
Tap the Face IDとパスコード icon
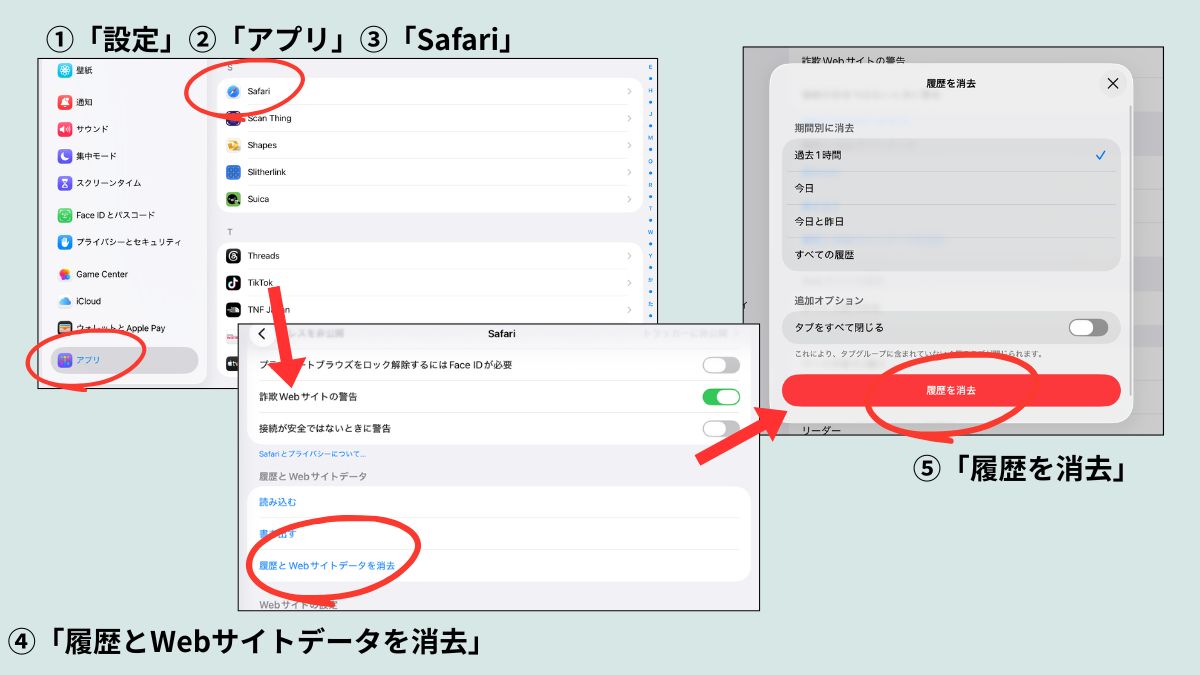(65, 215)
